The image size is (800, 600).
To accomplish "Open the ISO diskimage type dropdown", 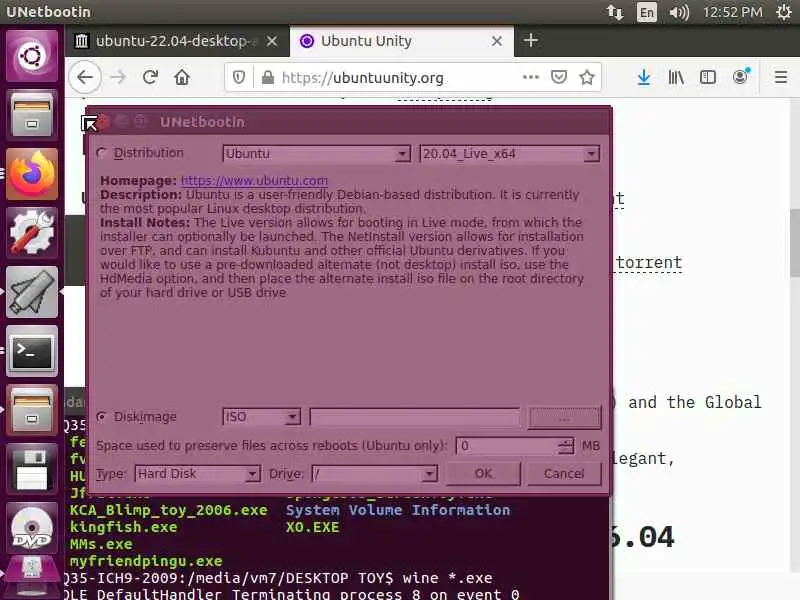I will pyautogui.click(x=261, y=417).
